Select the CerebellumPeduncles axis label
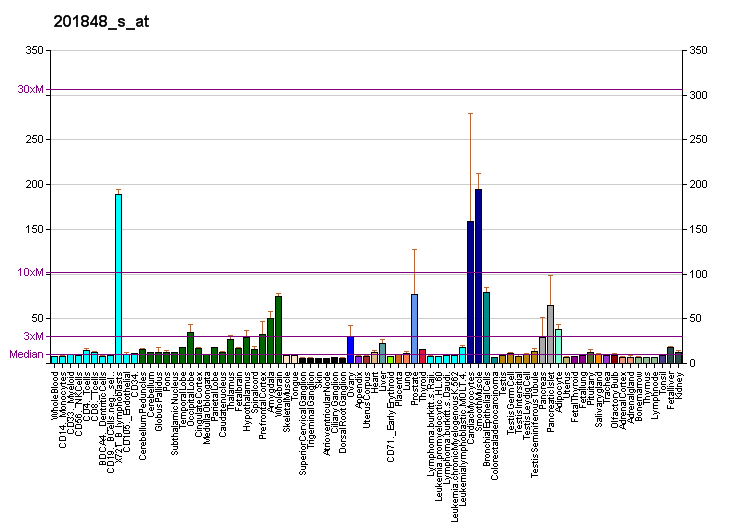 pyautogui.click(x=142, y=416)
